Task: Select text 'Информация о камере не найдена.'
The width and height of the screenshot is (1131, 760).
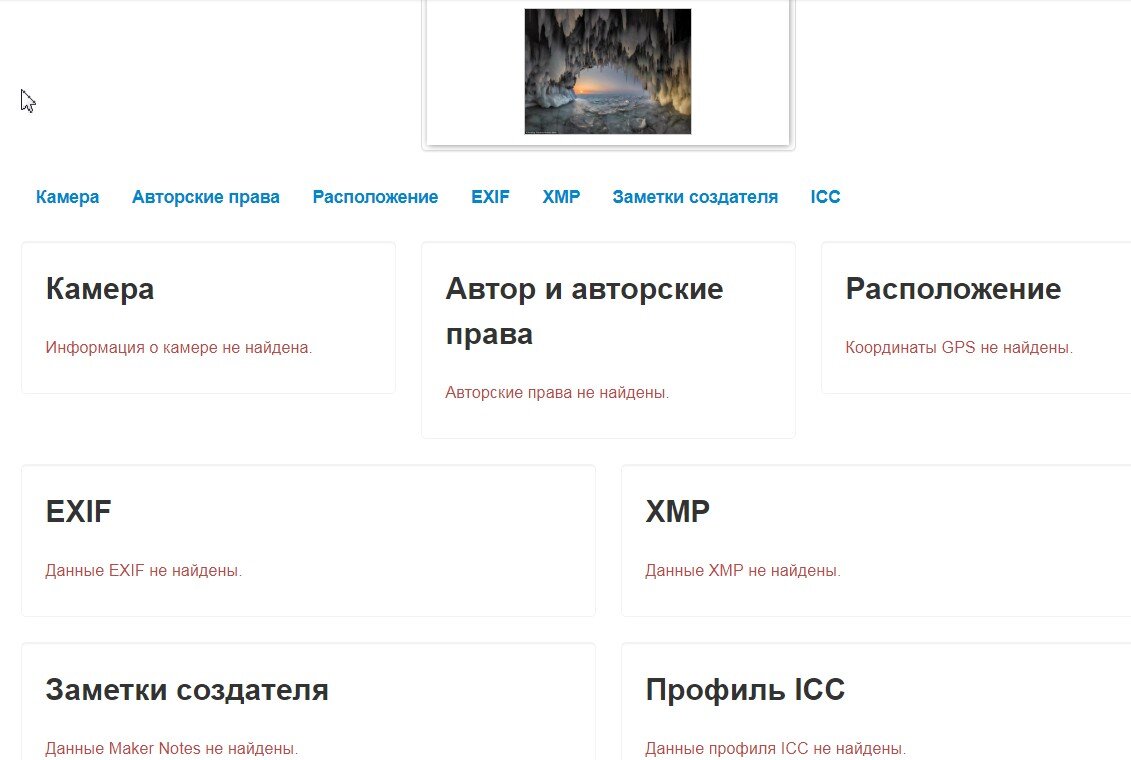Action: (x=179, y=348)
